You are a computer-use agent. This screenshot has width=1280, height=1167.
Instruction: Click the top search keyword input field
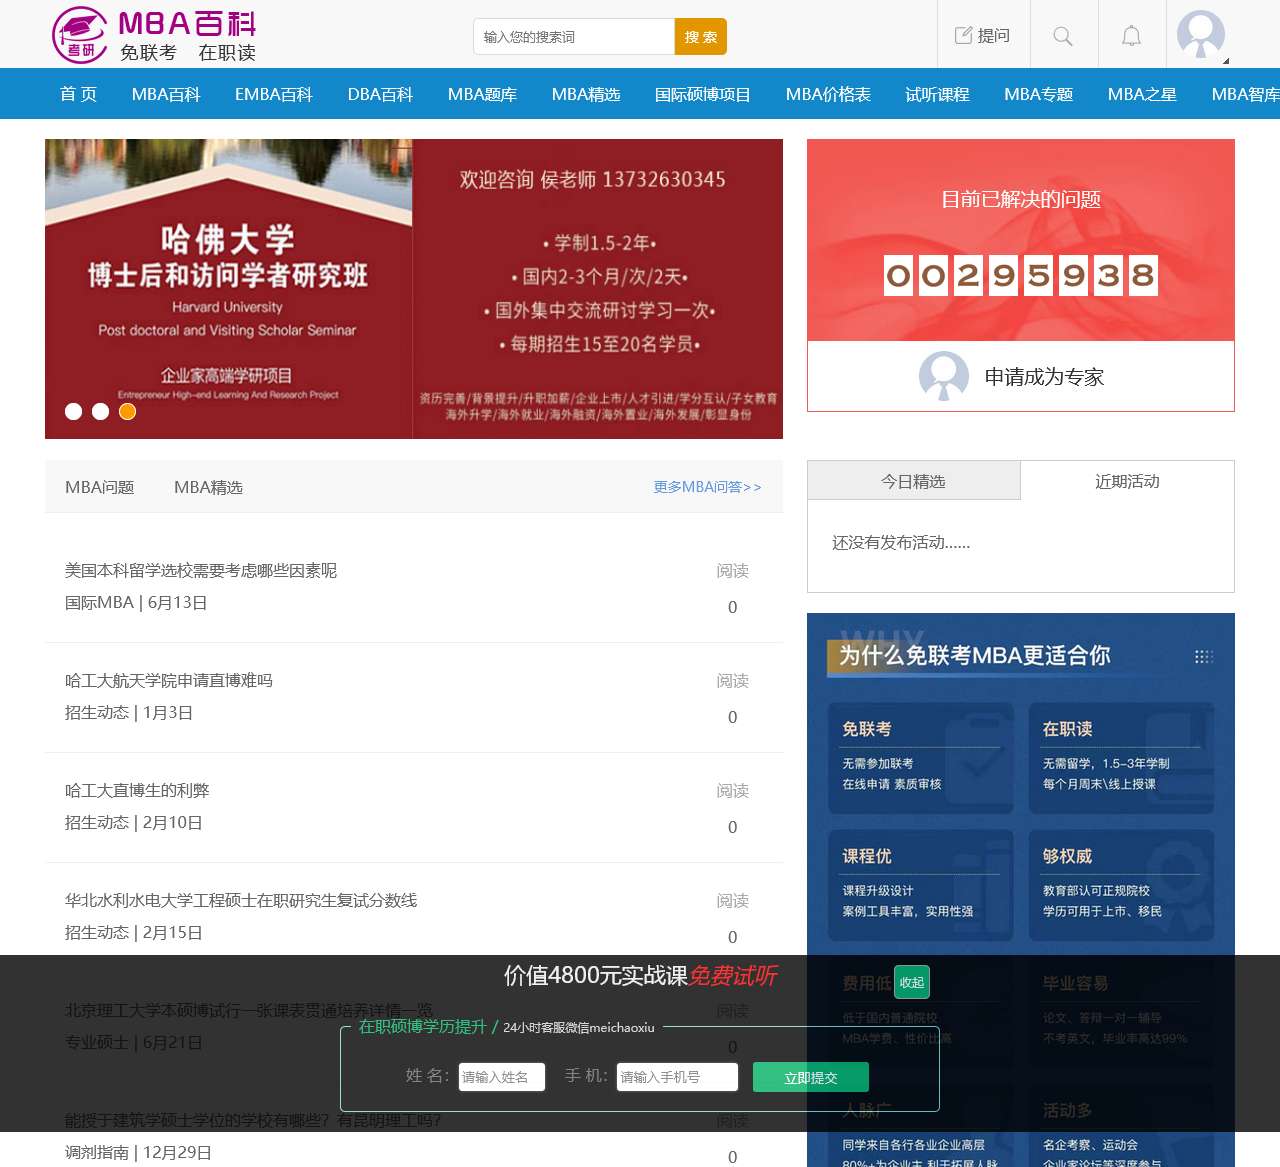coord(574,37)
